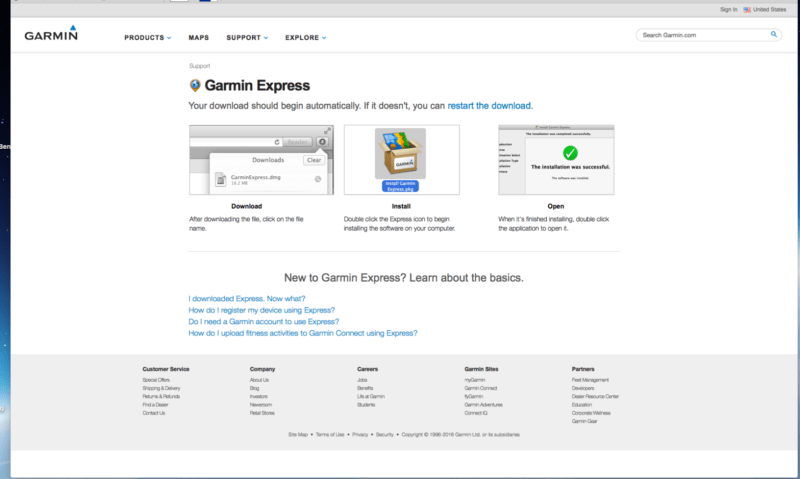This screenshot has width=800, height=479.
Task: Click Retail Stores footer link
Action: coord(262,413)
